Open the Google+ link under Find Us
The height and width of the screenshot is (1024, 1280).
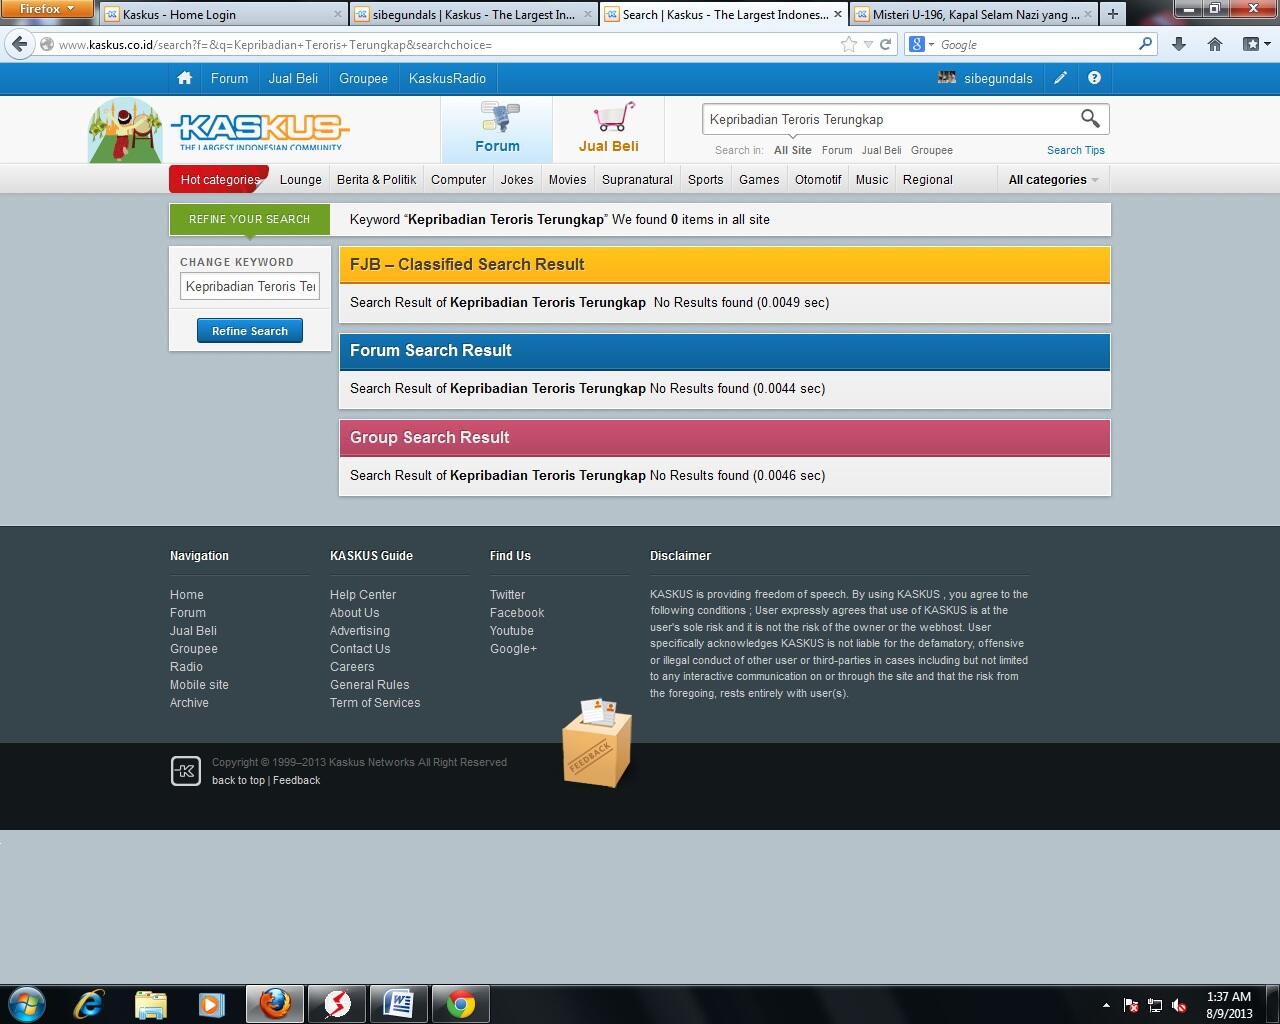[x=513, y=649]
